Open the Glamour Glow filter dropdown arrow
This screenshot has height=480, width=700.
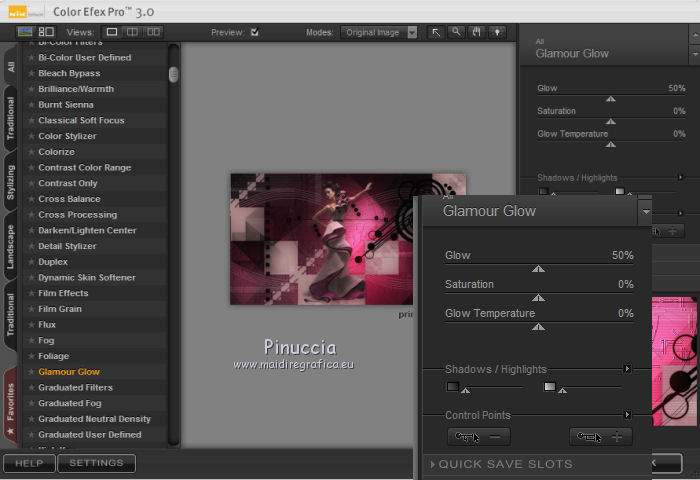(x=647, y=212)
